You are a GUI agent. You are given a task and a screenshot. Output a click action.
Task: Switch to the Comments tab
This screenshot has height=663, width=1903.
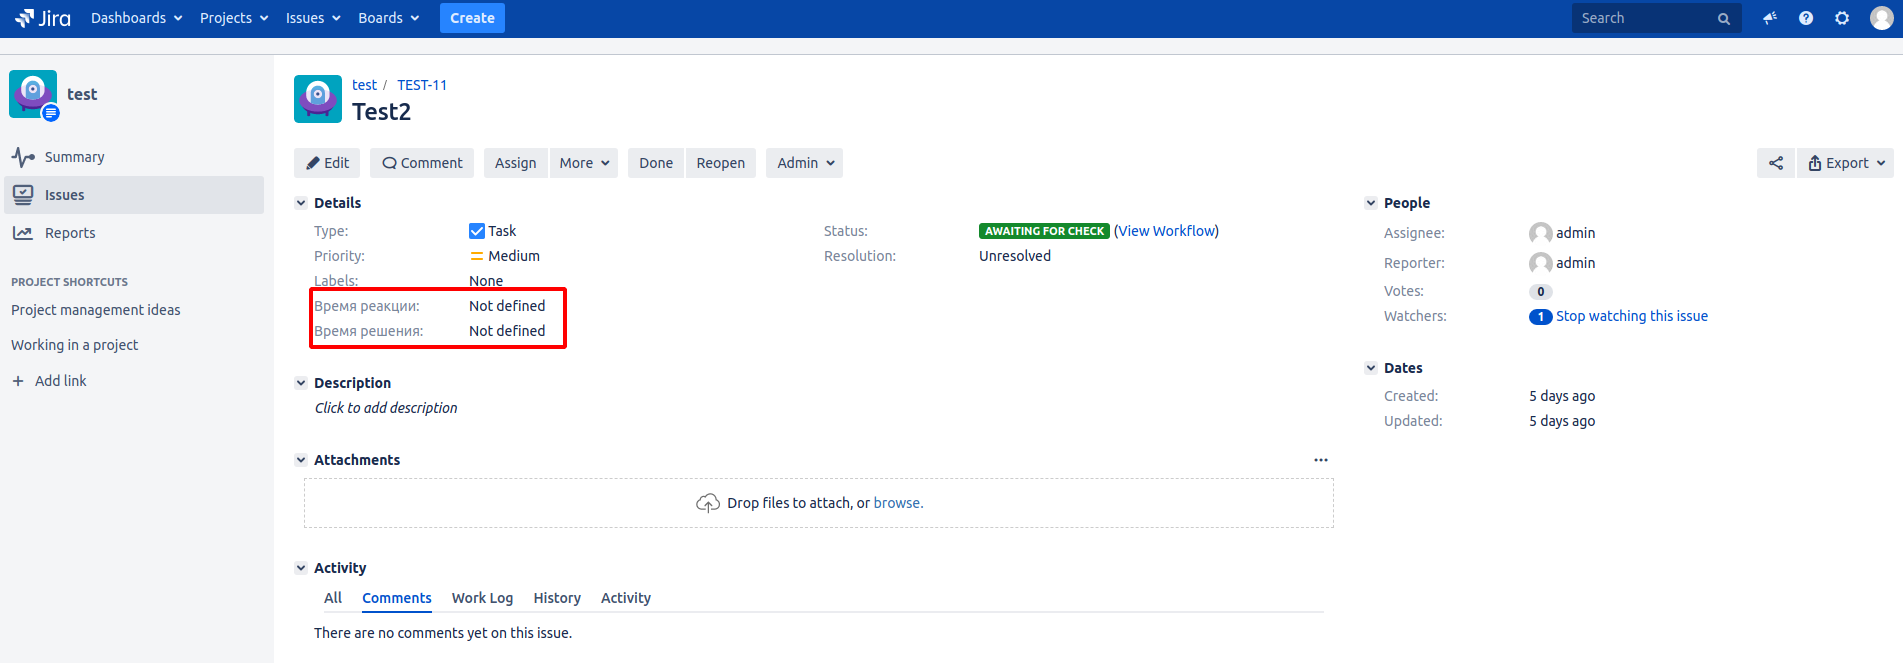click(x=397, y=598)
